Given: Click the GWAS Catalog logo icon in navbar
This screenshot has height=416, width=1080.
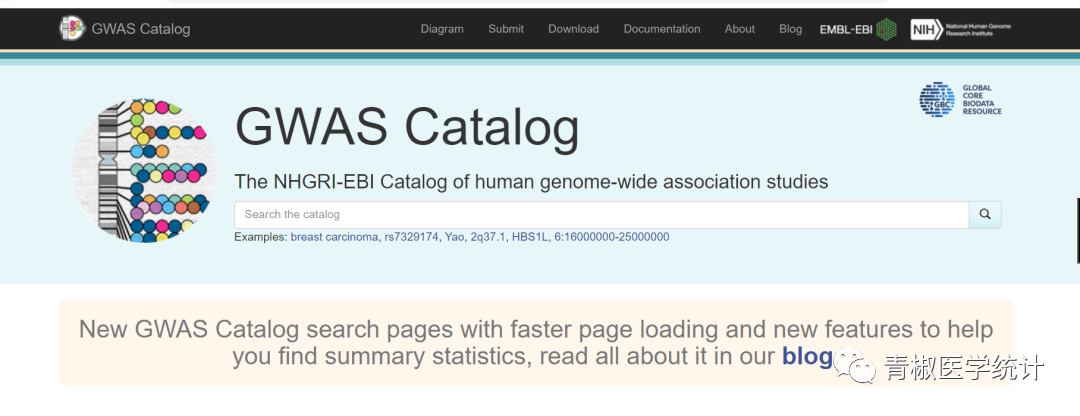Looking at the screenshot, I should 72,29.
